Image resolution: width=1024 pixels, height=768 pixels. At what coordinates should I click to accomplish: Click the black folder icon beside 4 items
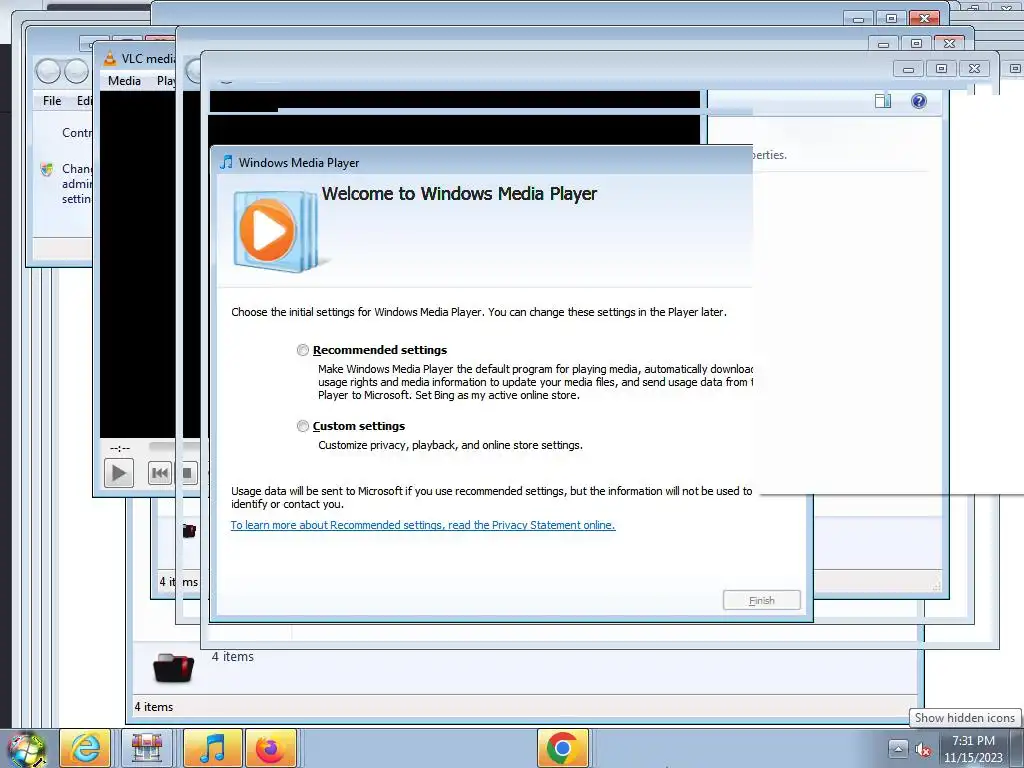[x=174, y=667]
